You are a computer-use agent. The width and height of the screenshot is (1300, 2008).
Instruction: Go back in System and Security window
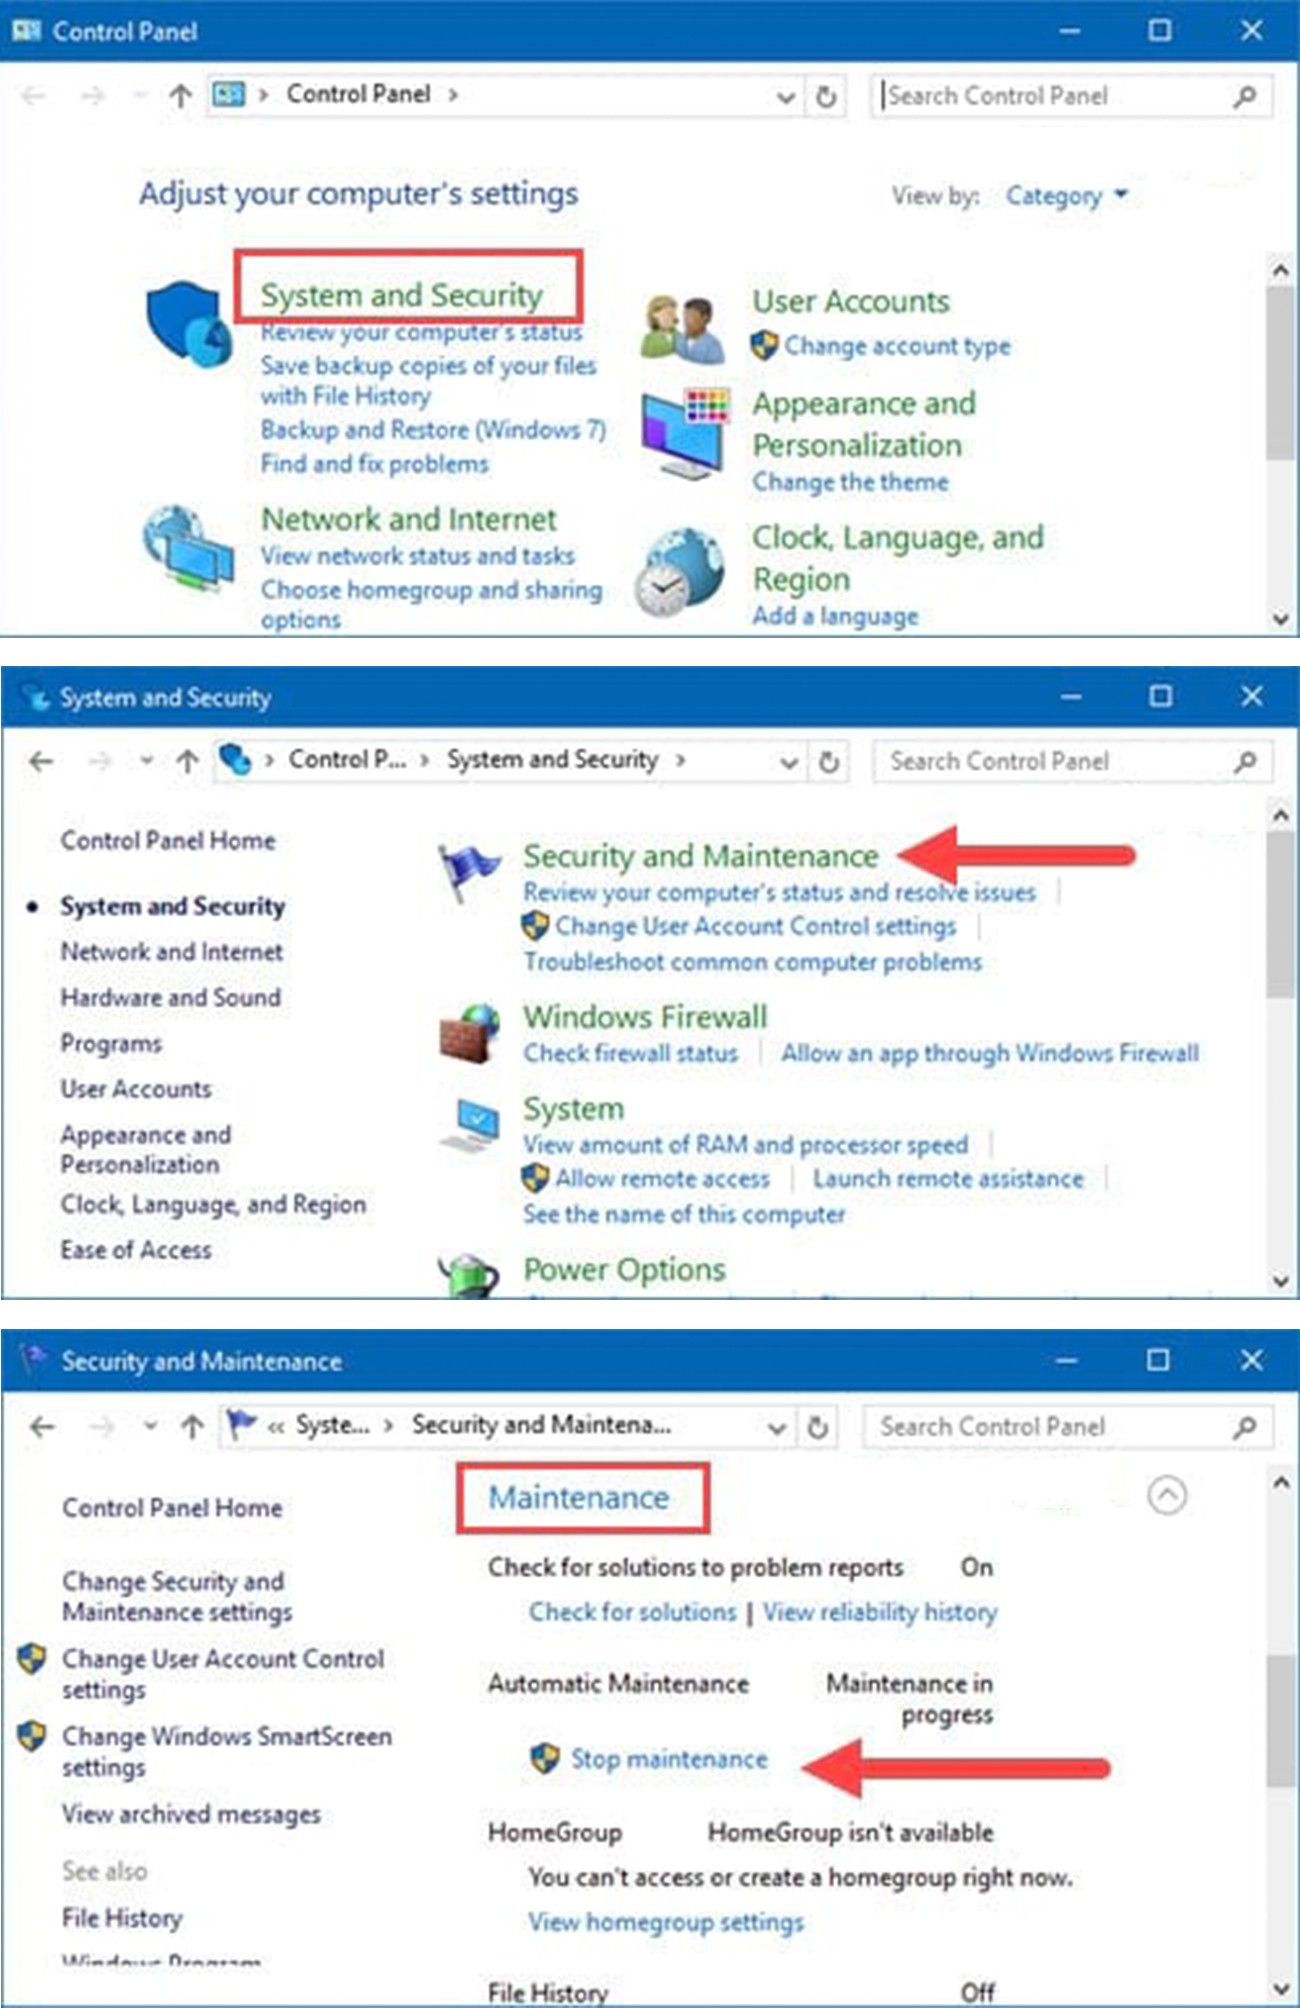(41, 762)
